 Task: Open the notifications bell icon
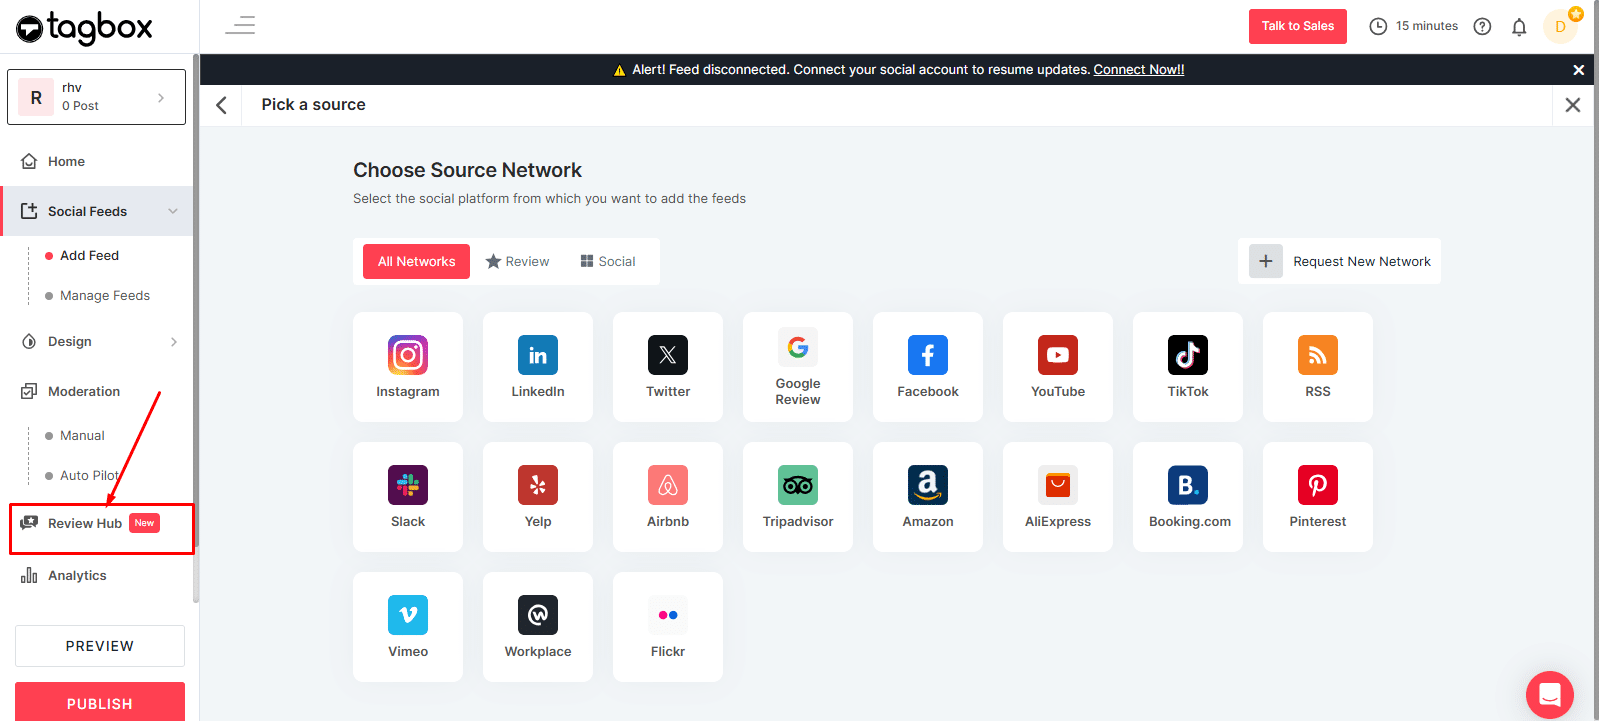1519,27
